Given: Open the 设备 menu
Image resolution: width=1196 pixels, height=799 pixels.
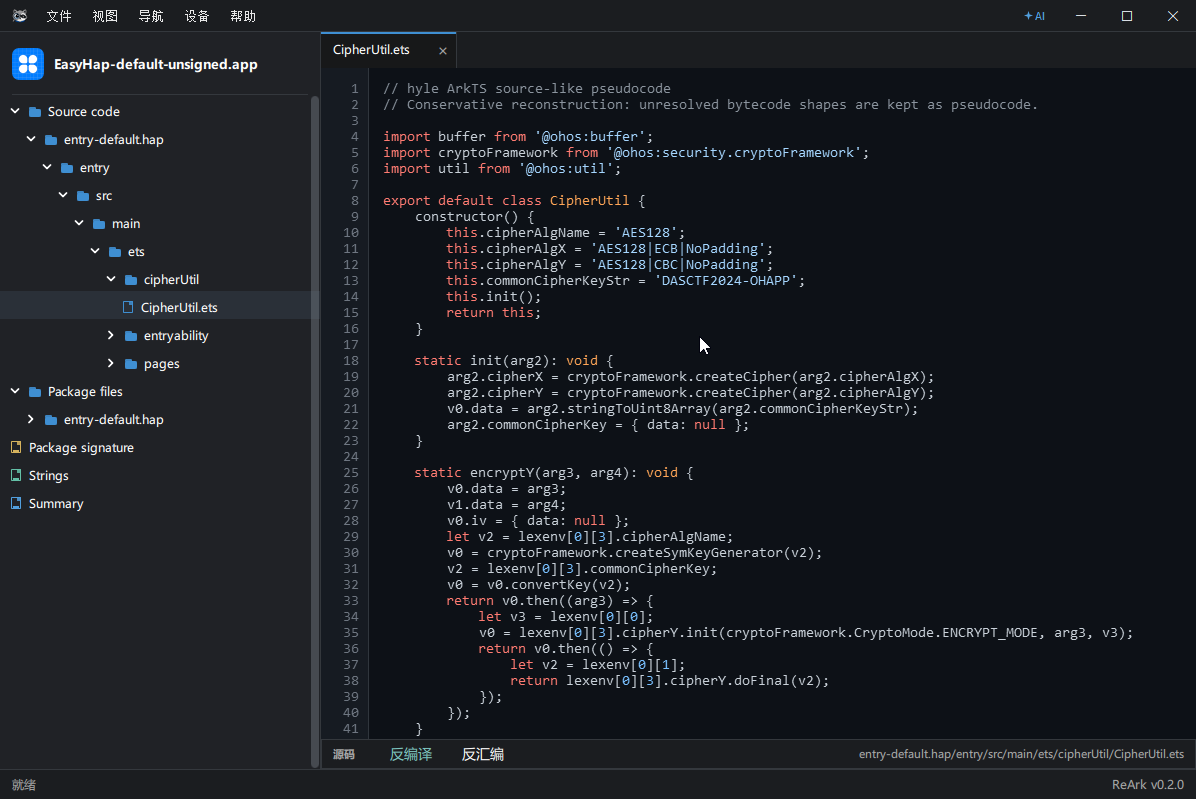Looking at the screenshot, I should [x=197, y=16].
